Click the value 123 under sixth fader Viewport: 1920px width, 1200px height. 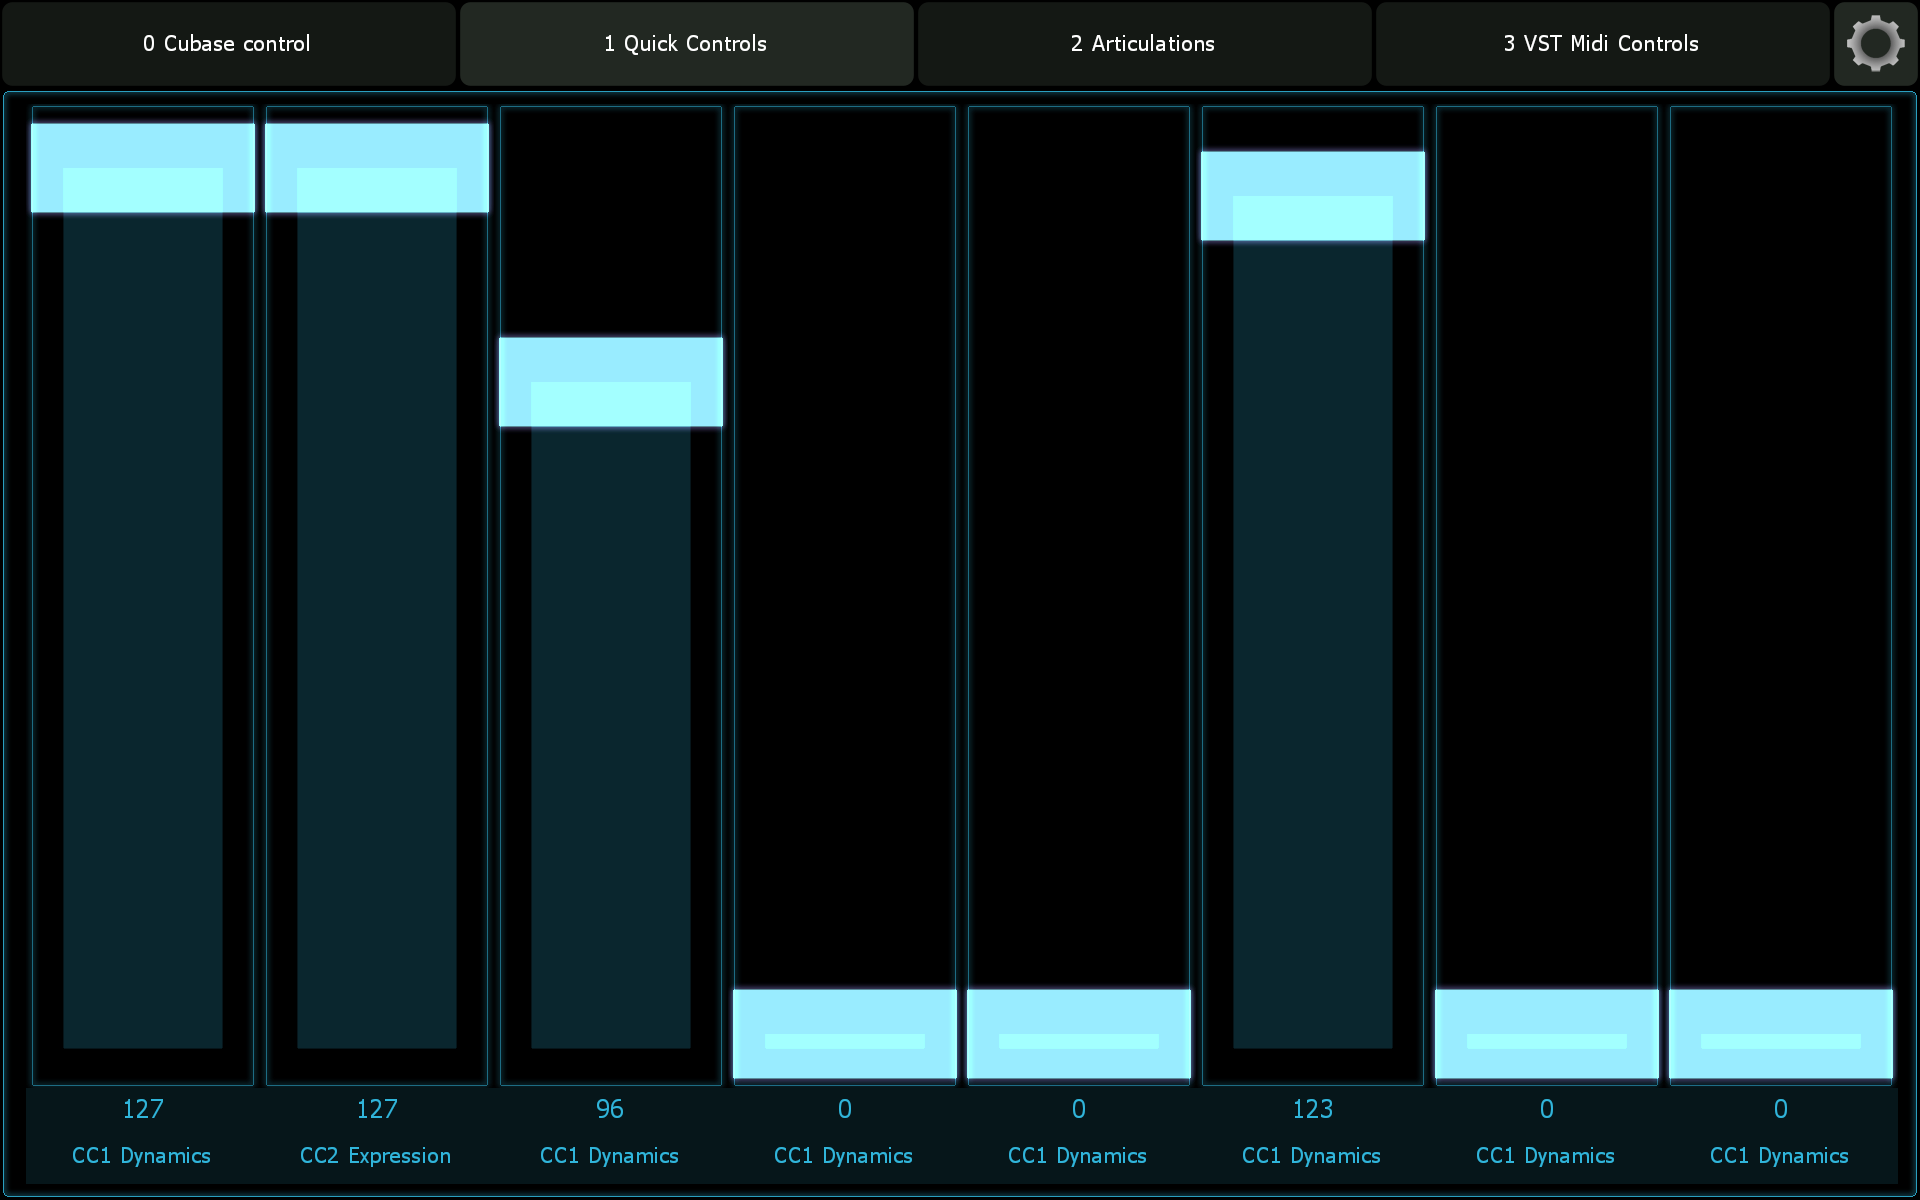click(1313, 1109)
